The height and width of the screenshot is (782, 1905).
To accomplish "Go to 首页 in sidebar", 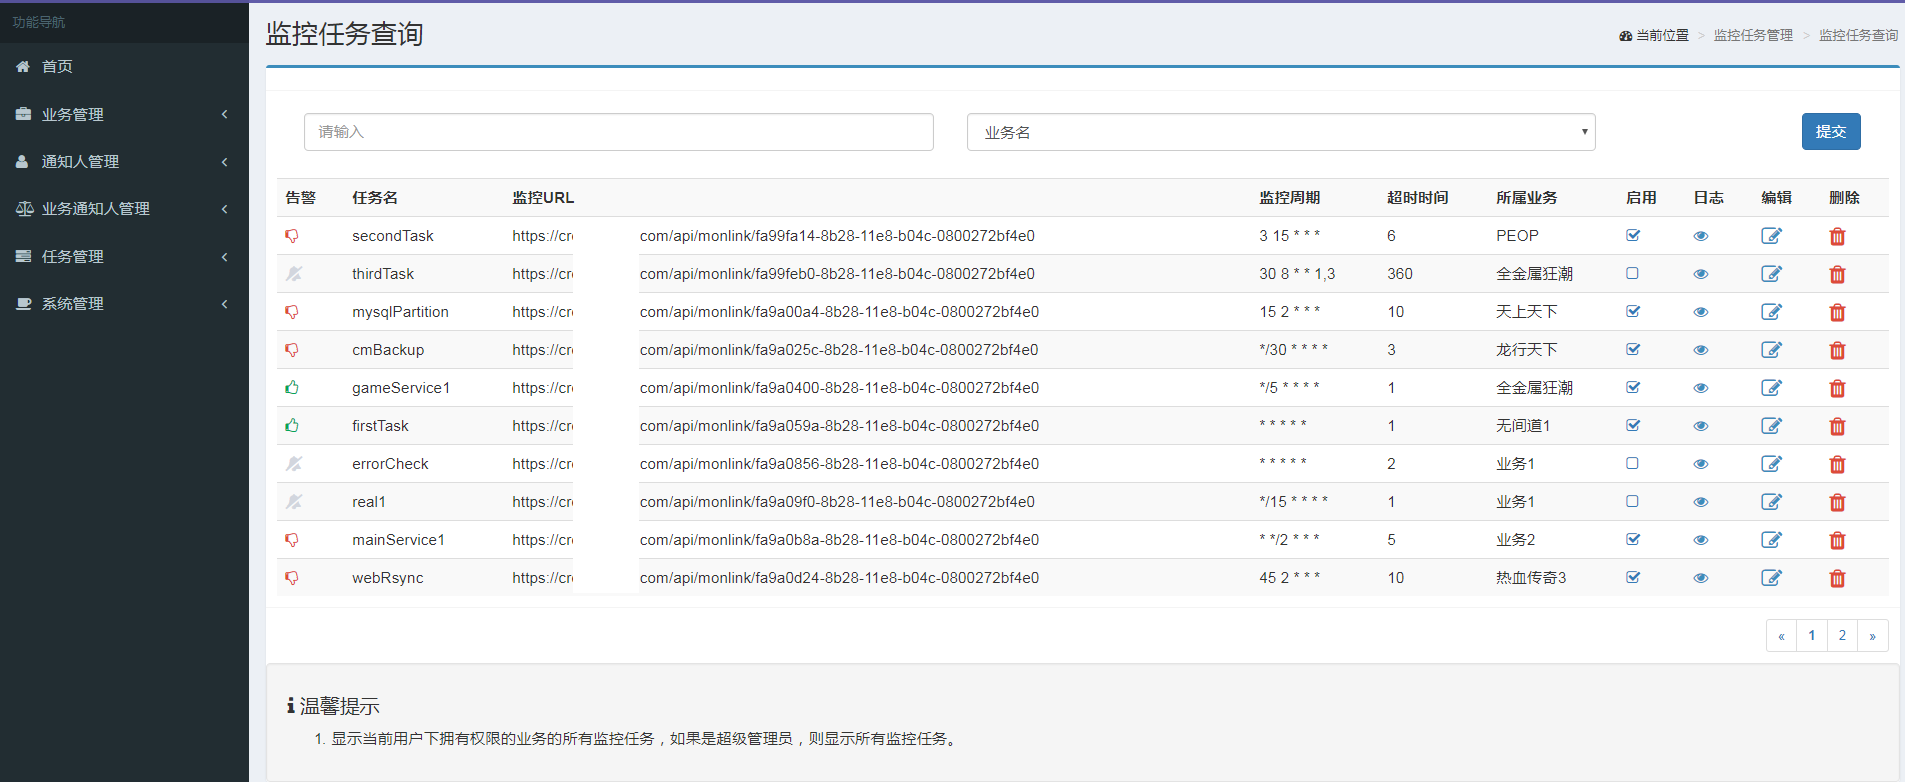I will [x=124, y=66].
